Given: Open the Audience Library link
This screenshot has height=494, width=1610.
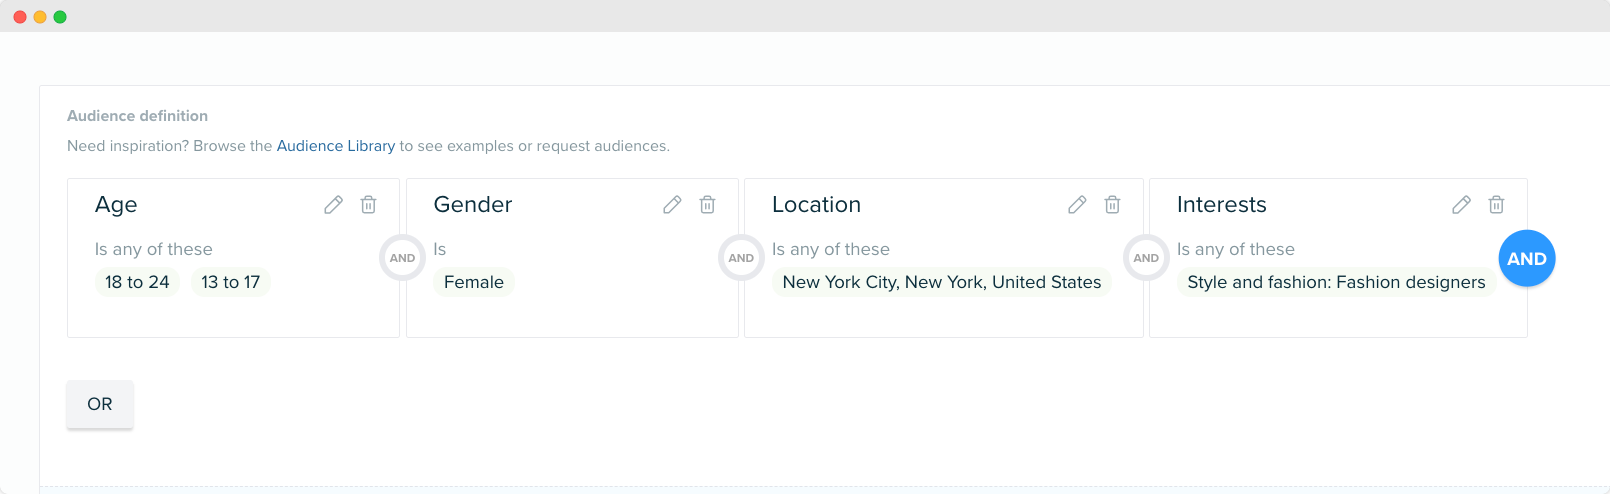Looking at the screenshot, I should point(335,146).
